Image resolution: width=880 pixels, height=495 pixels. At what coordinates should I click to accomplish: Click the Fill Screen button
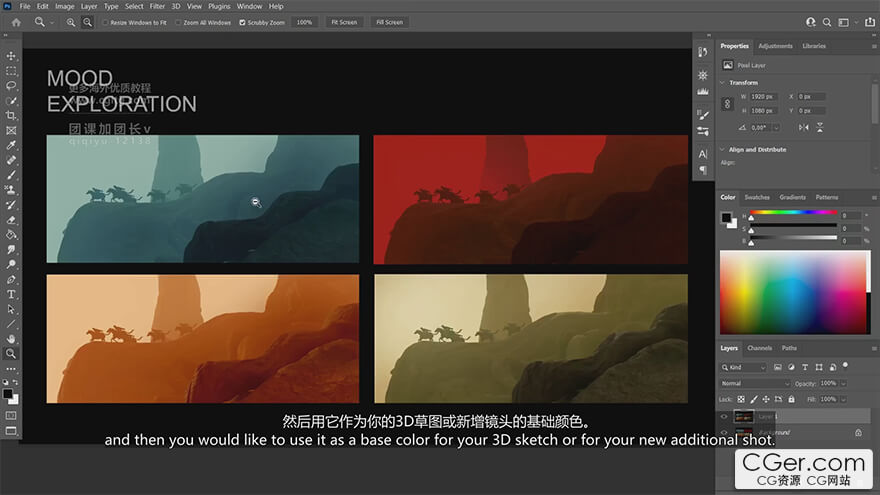(x=389, y=22)
